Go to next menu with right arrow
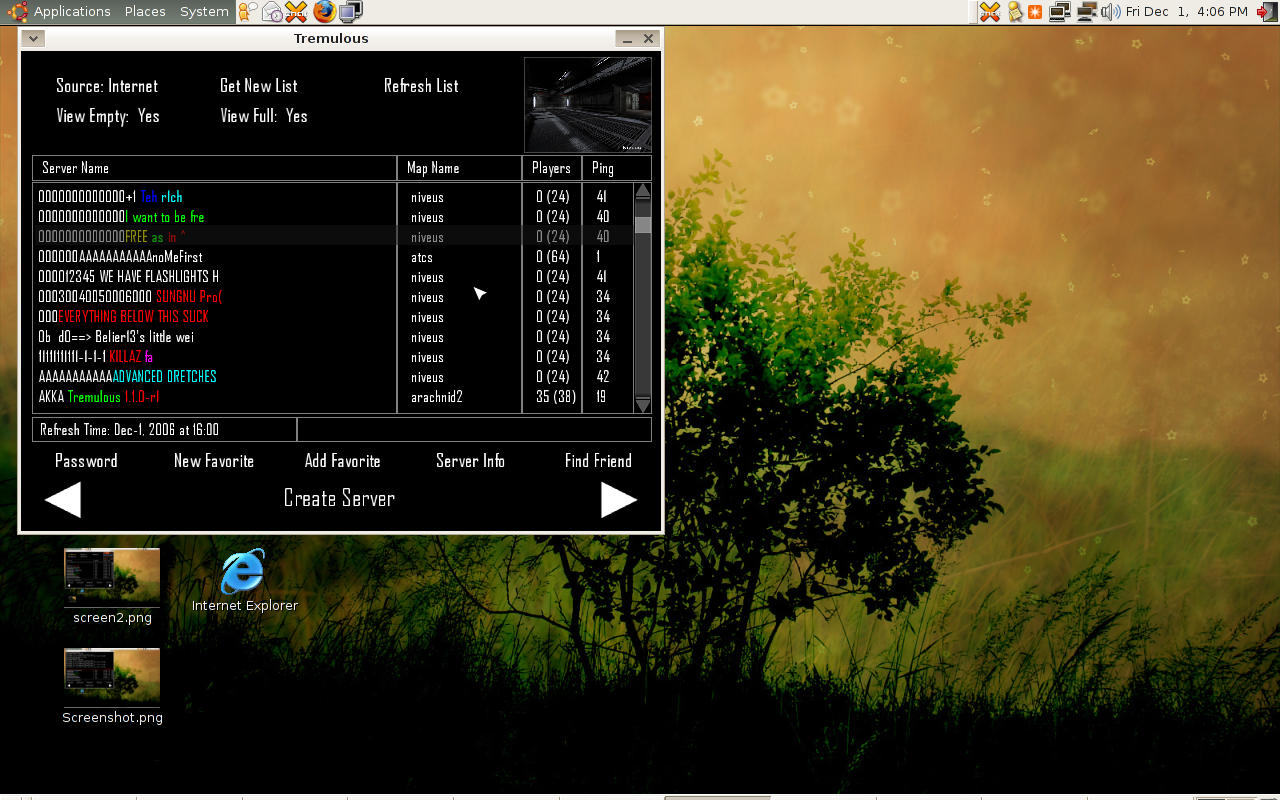 coord(618,500)
